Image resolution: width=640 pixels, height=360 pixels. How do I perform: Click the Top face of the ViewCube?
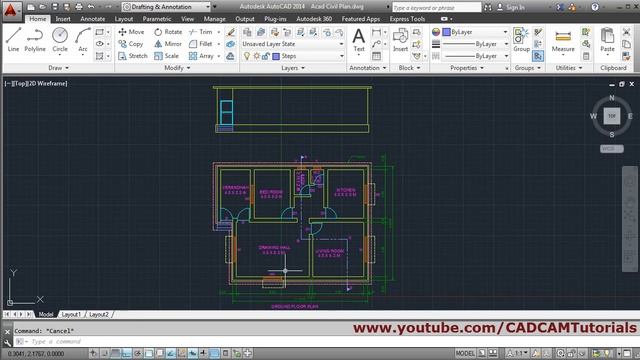(x=611, y=116)
